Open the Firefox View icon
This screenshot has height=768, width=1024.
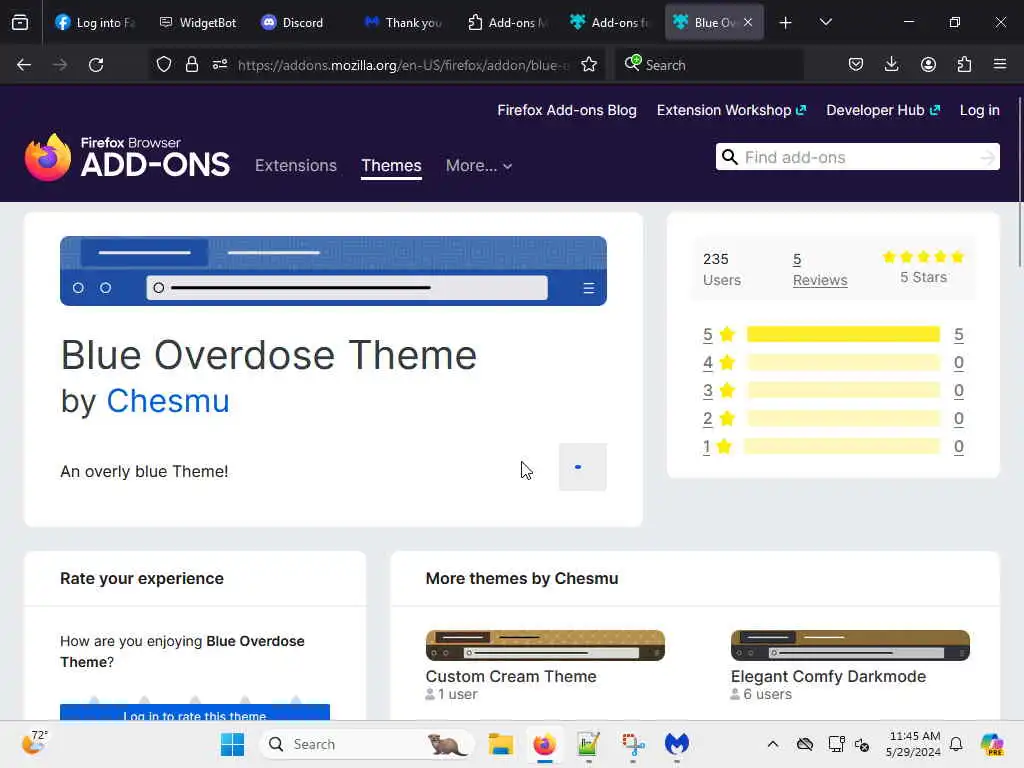point(20,22)
